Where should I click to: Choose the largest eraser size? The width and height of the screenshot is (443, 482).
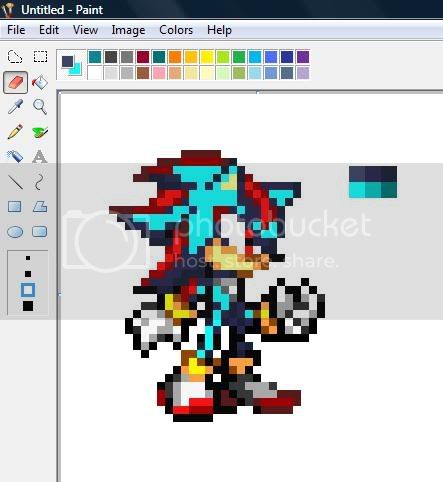pyautogui.click(x=28, y=306)
